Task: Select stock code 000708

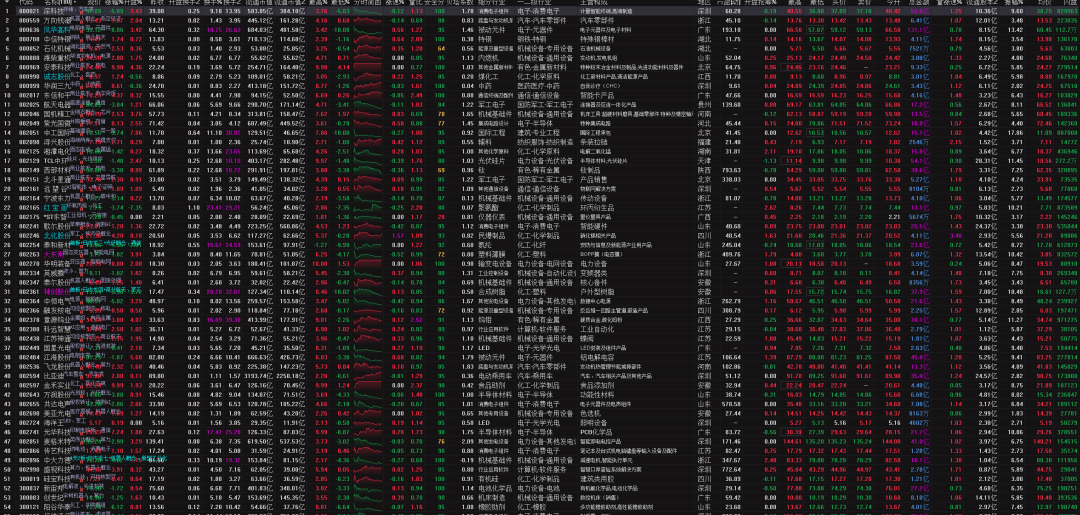Action: [29, 39]
